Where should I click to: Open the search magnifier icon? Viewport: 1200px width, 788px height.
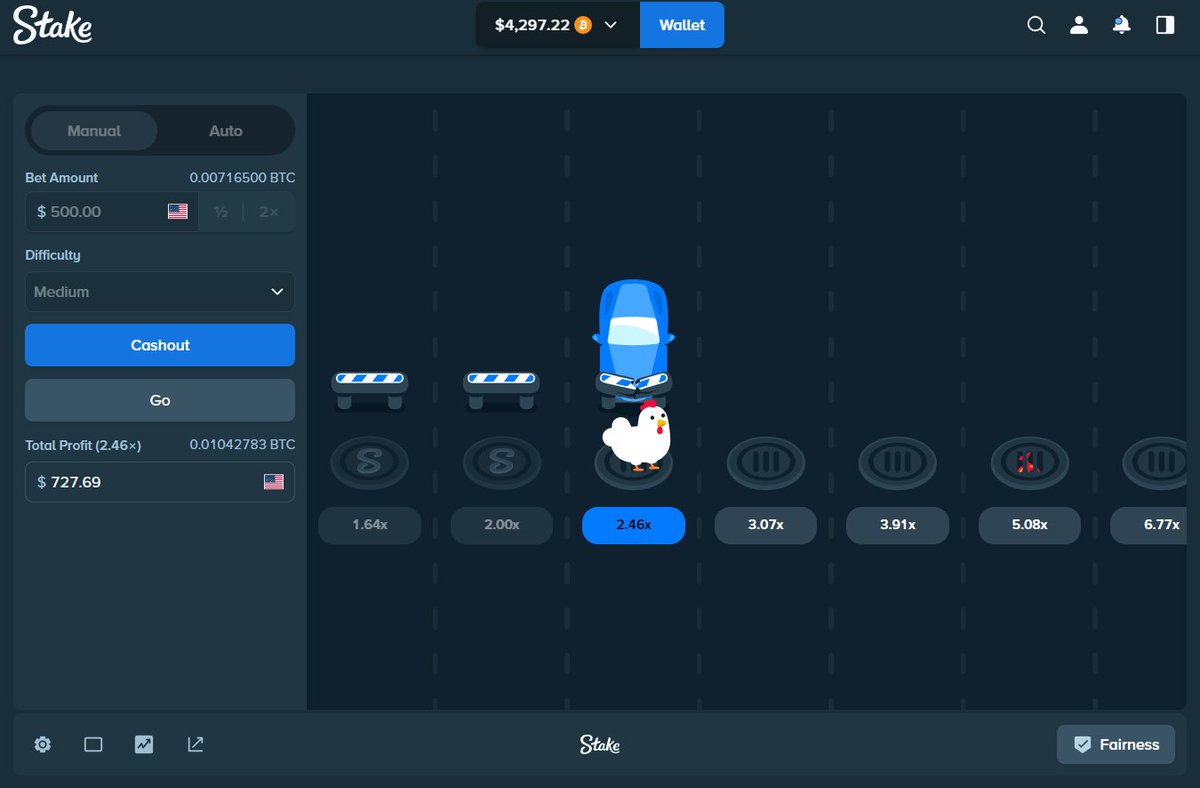pos(1036,25)
